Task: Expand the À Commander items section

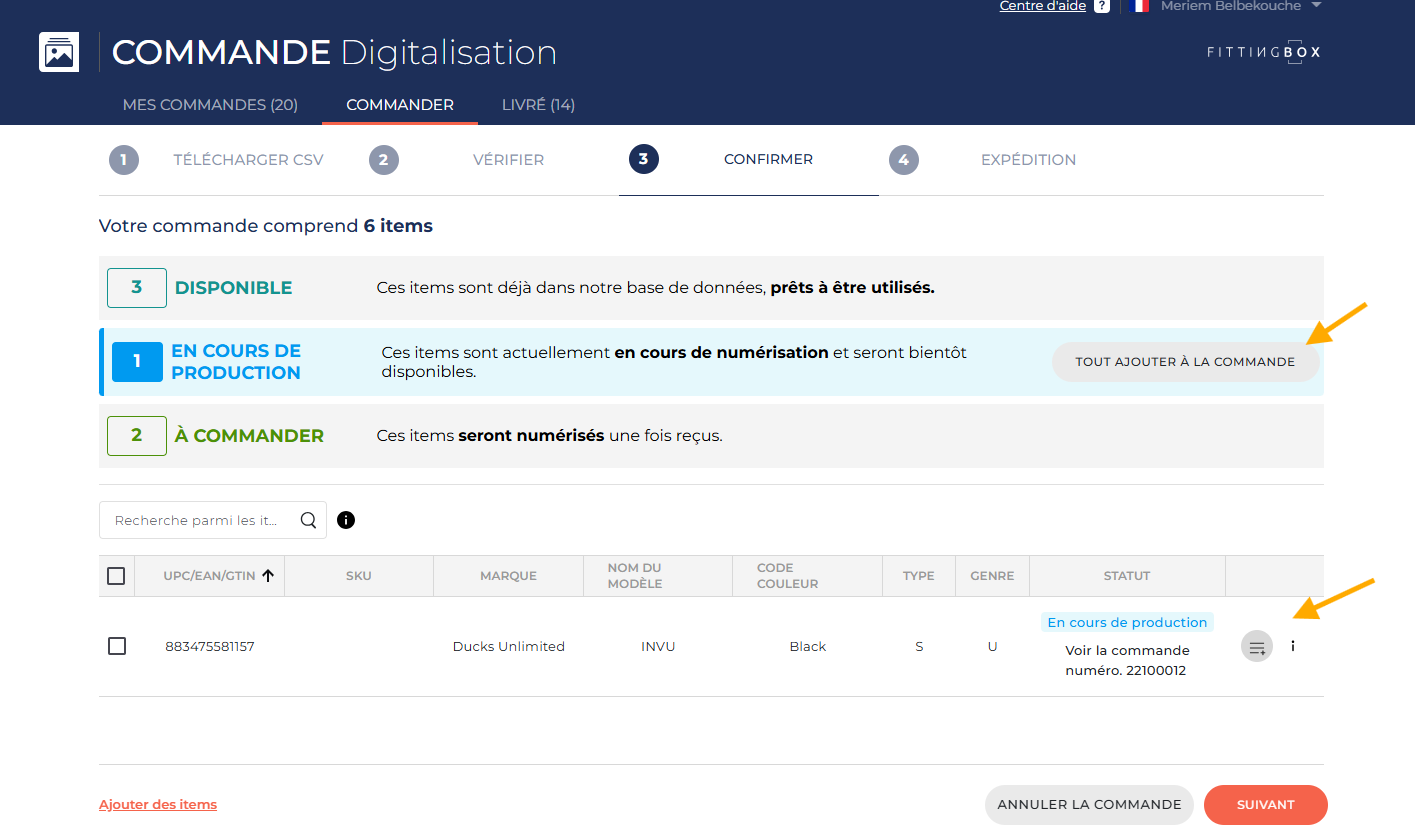Action: [x=249, y=436]
